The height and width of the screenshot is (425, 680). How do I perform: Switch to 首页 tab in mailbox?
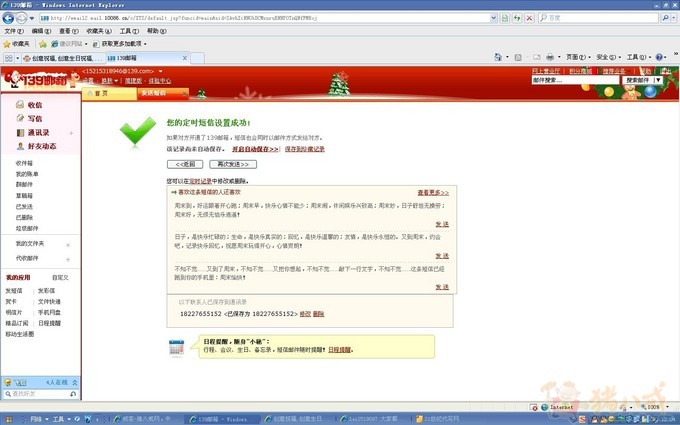pyautogui.click(x=109, y=94)
